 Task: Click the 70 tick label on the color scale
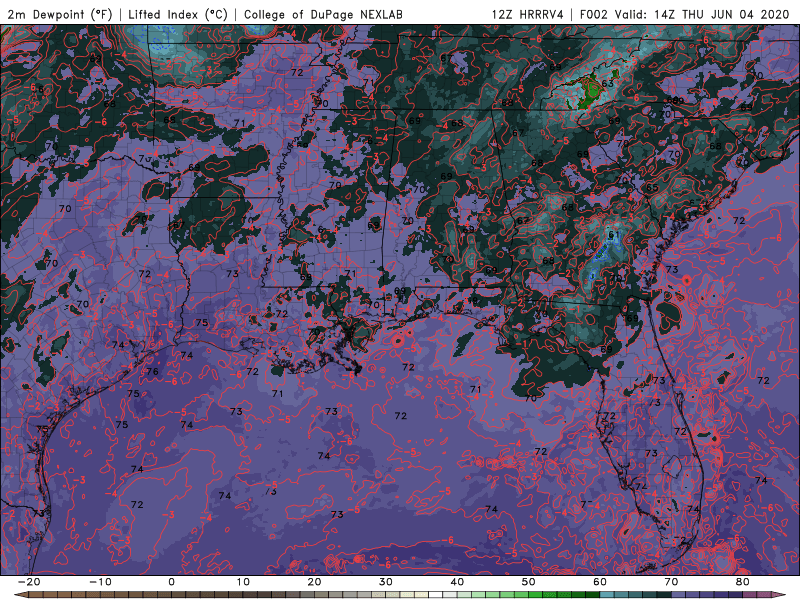click(671, 582)
